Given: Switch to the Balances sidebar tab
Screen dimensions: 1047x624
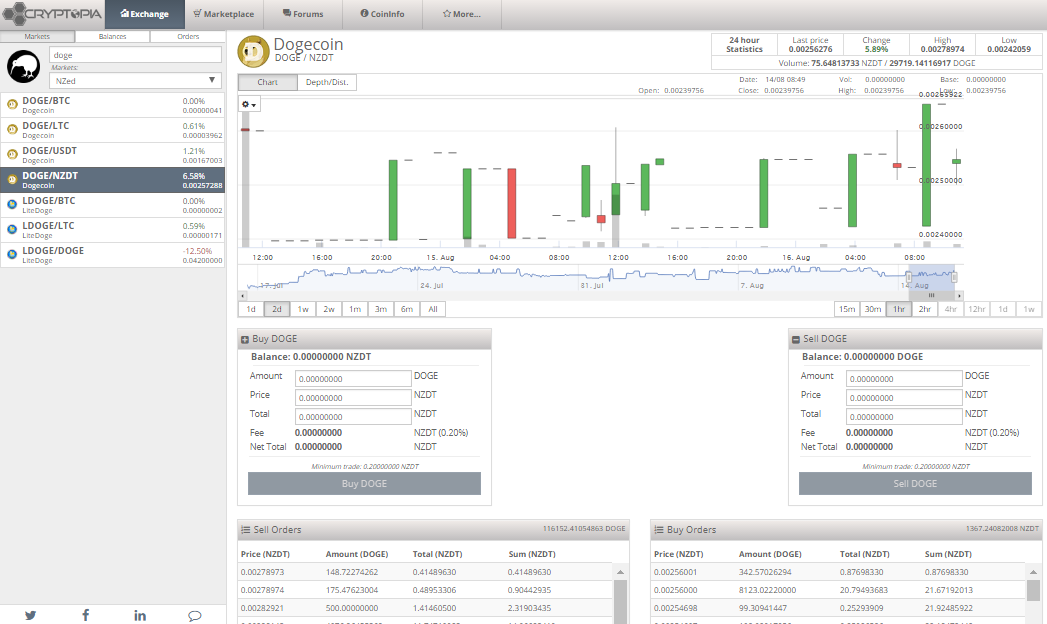Looking at the screenshot, I should (x=112, y=37).
